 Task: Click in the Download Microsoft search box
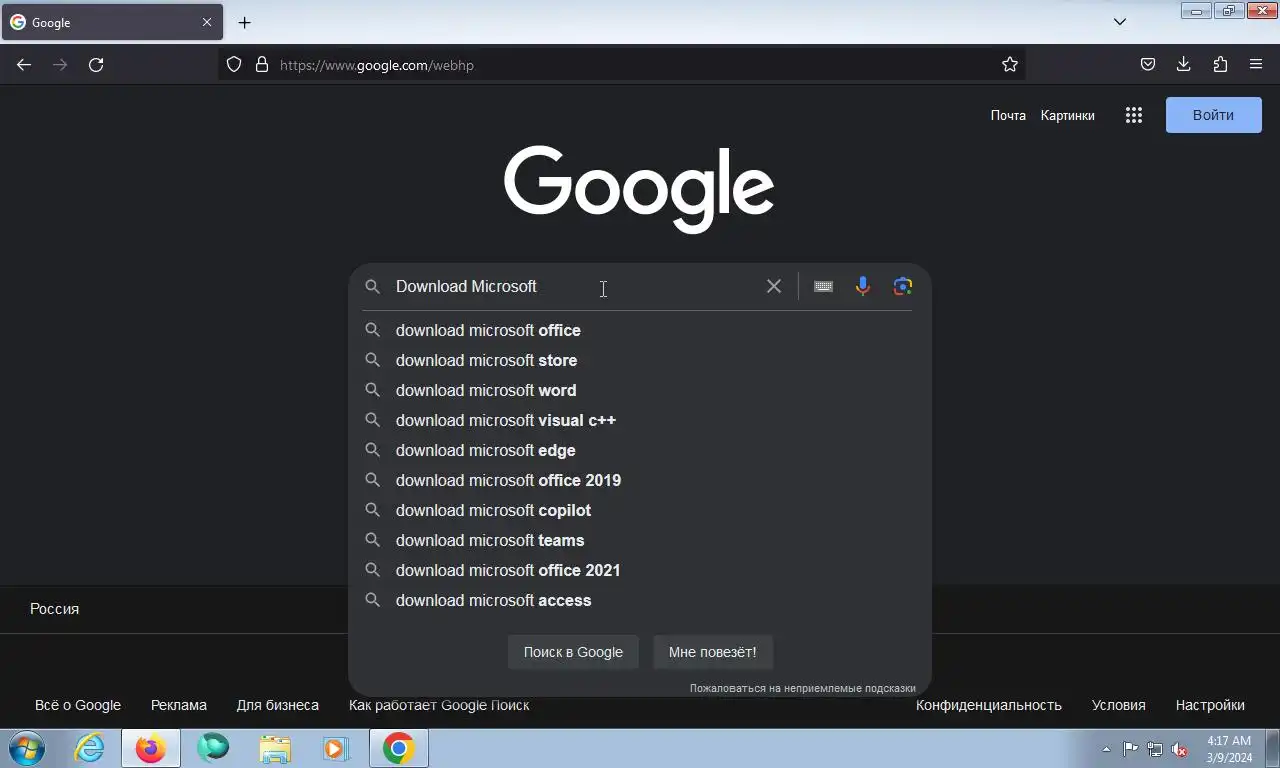(575, 286)
